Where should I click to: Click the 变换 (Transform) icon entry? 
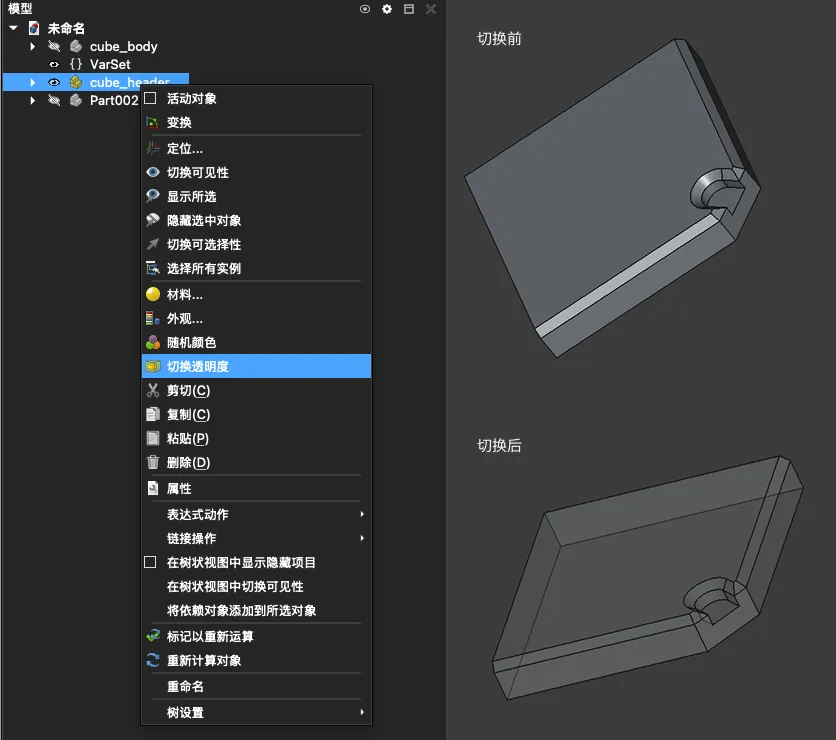click(152, 123)
